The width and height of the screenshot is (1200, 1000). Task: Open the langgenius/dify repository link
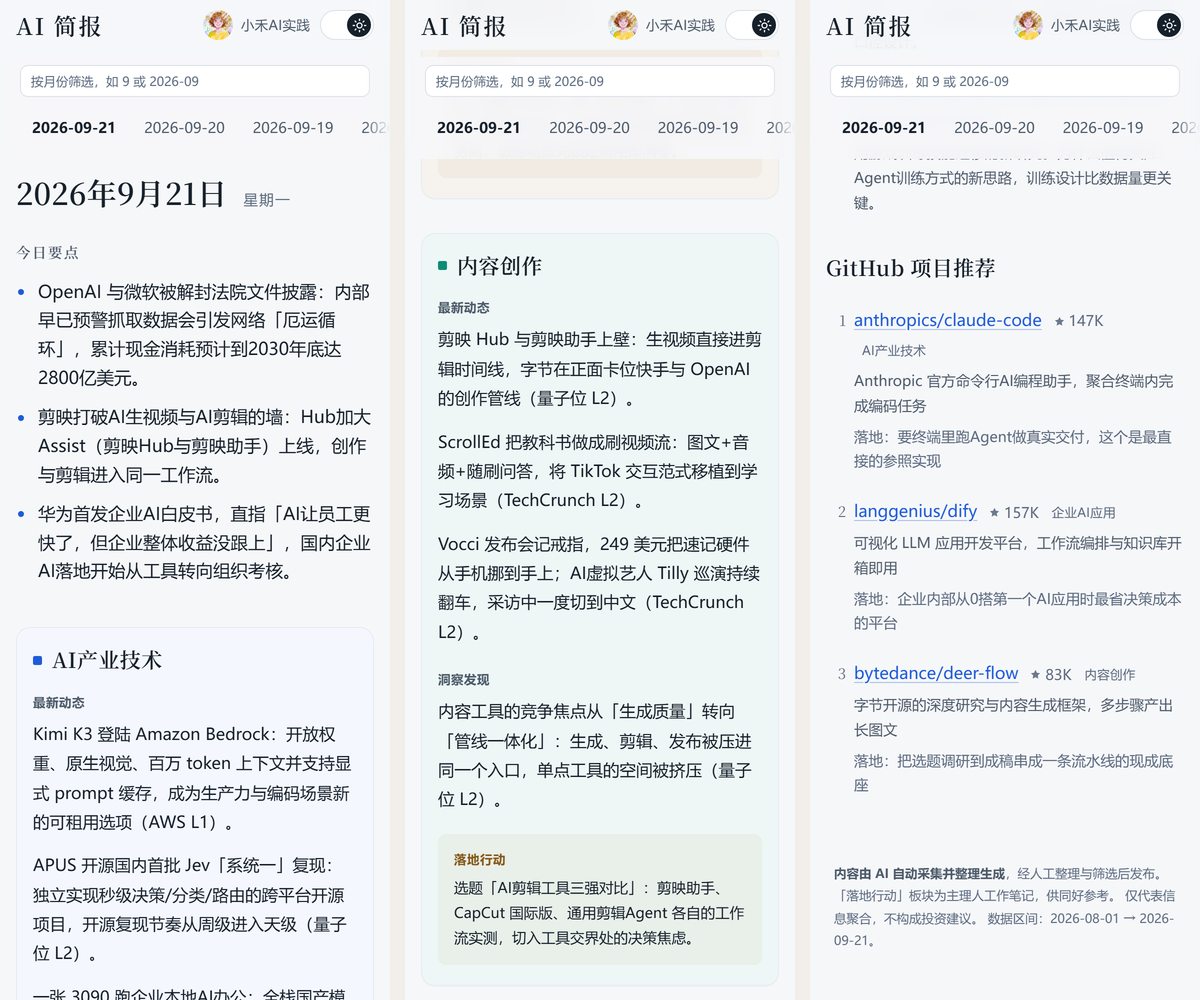tap(915, 511)
